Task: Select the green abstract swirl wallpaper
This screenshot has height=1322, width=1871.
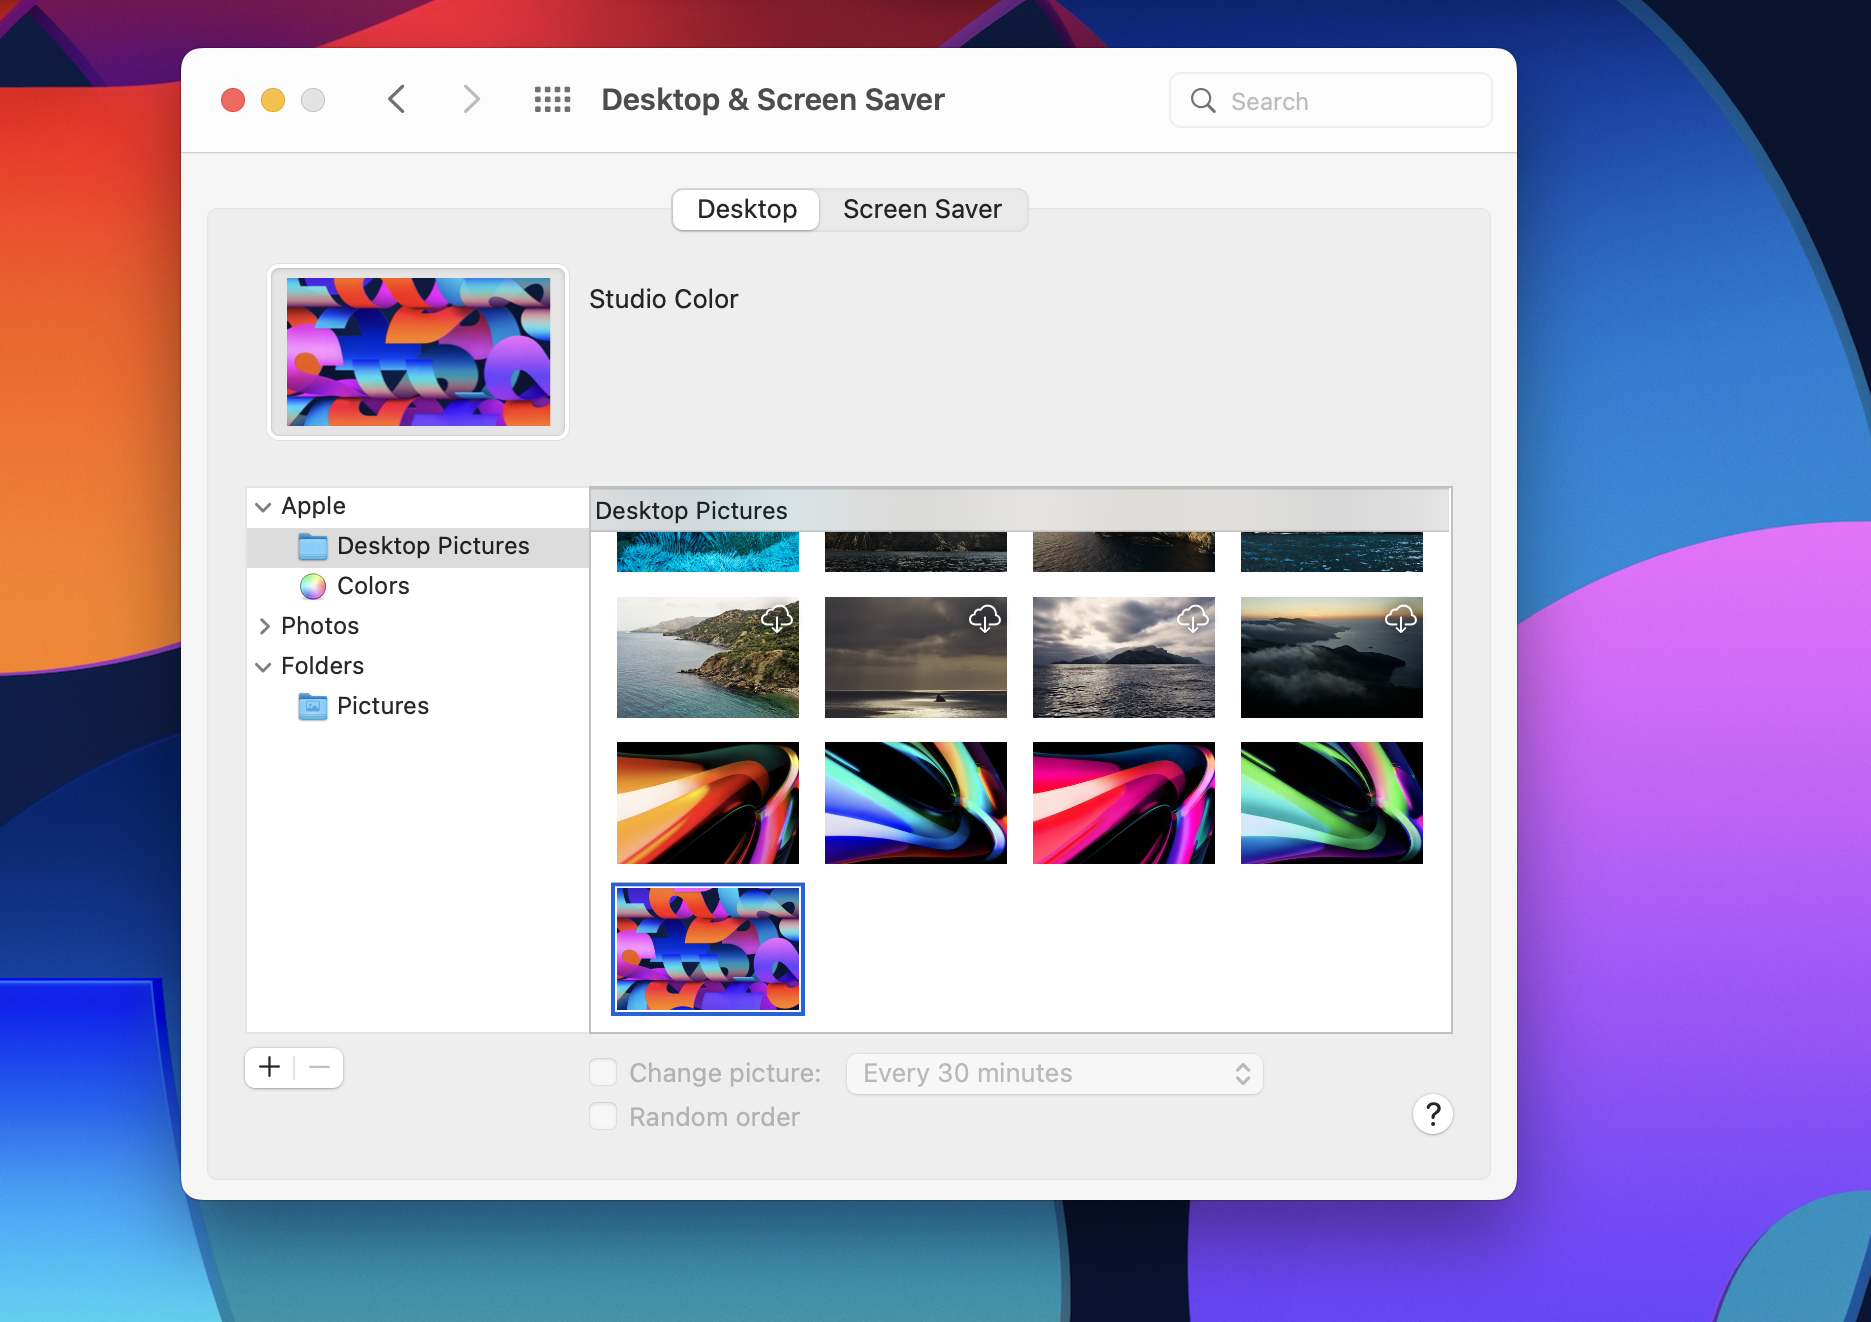Action: pos(1332,803)
